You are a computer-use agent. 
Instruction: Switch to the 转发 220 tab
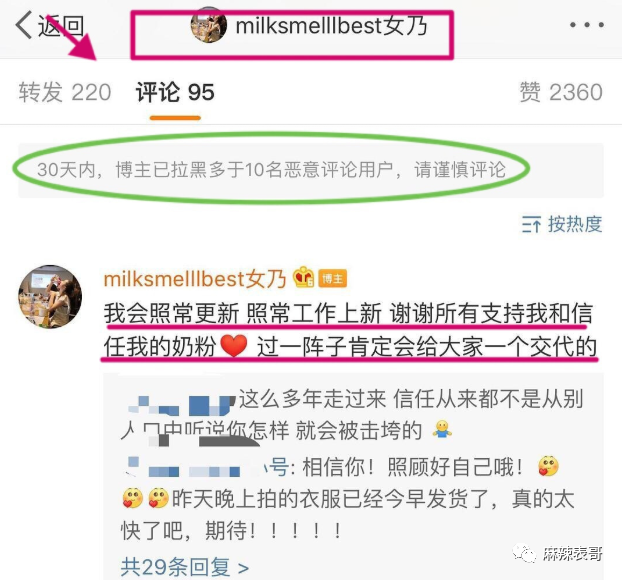(65, 92)
